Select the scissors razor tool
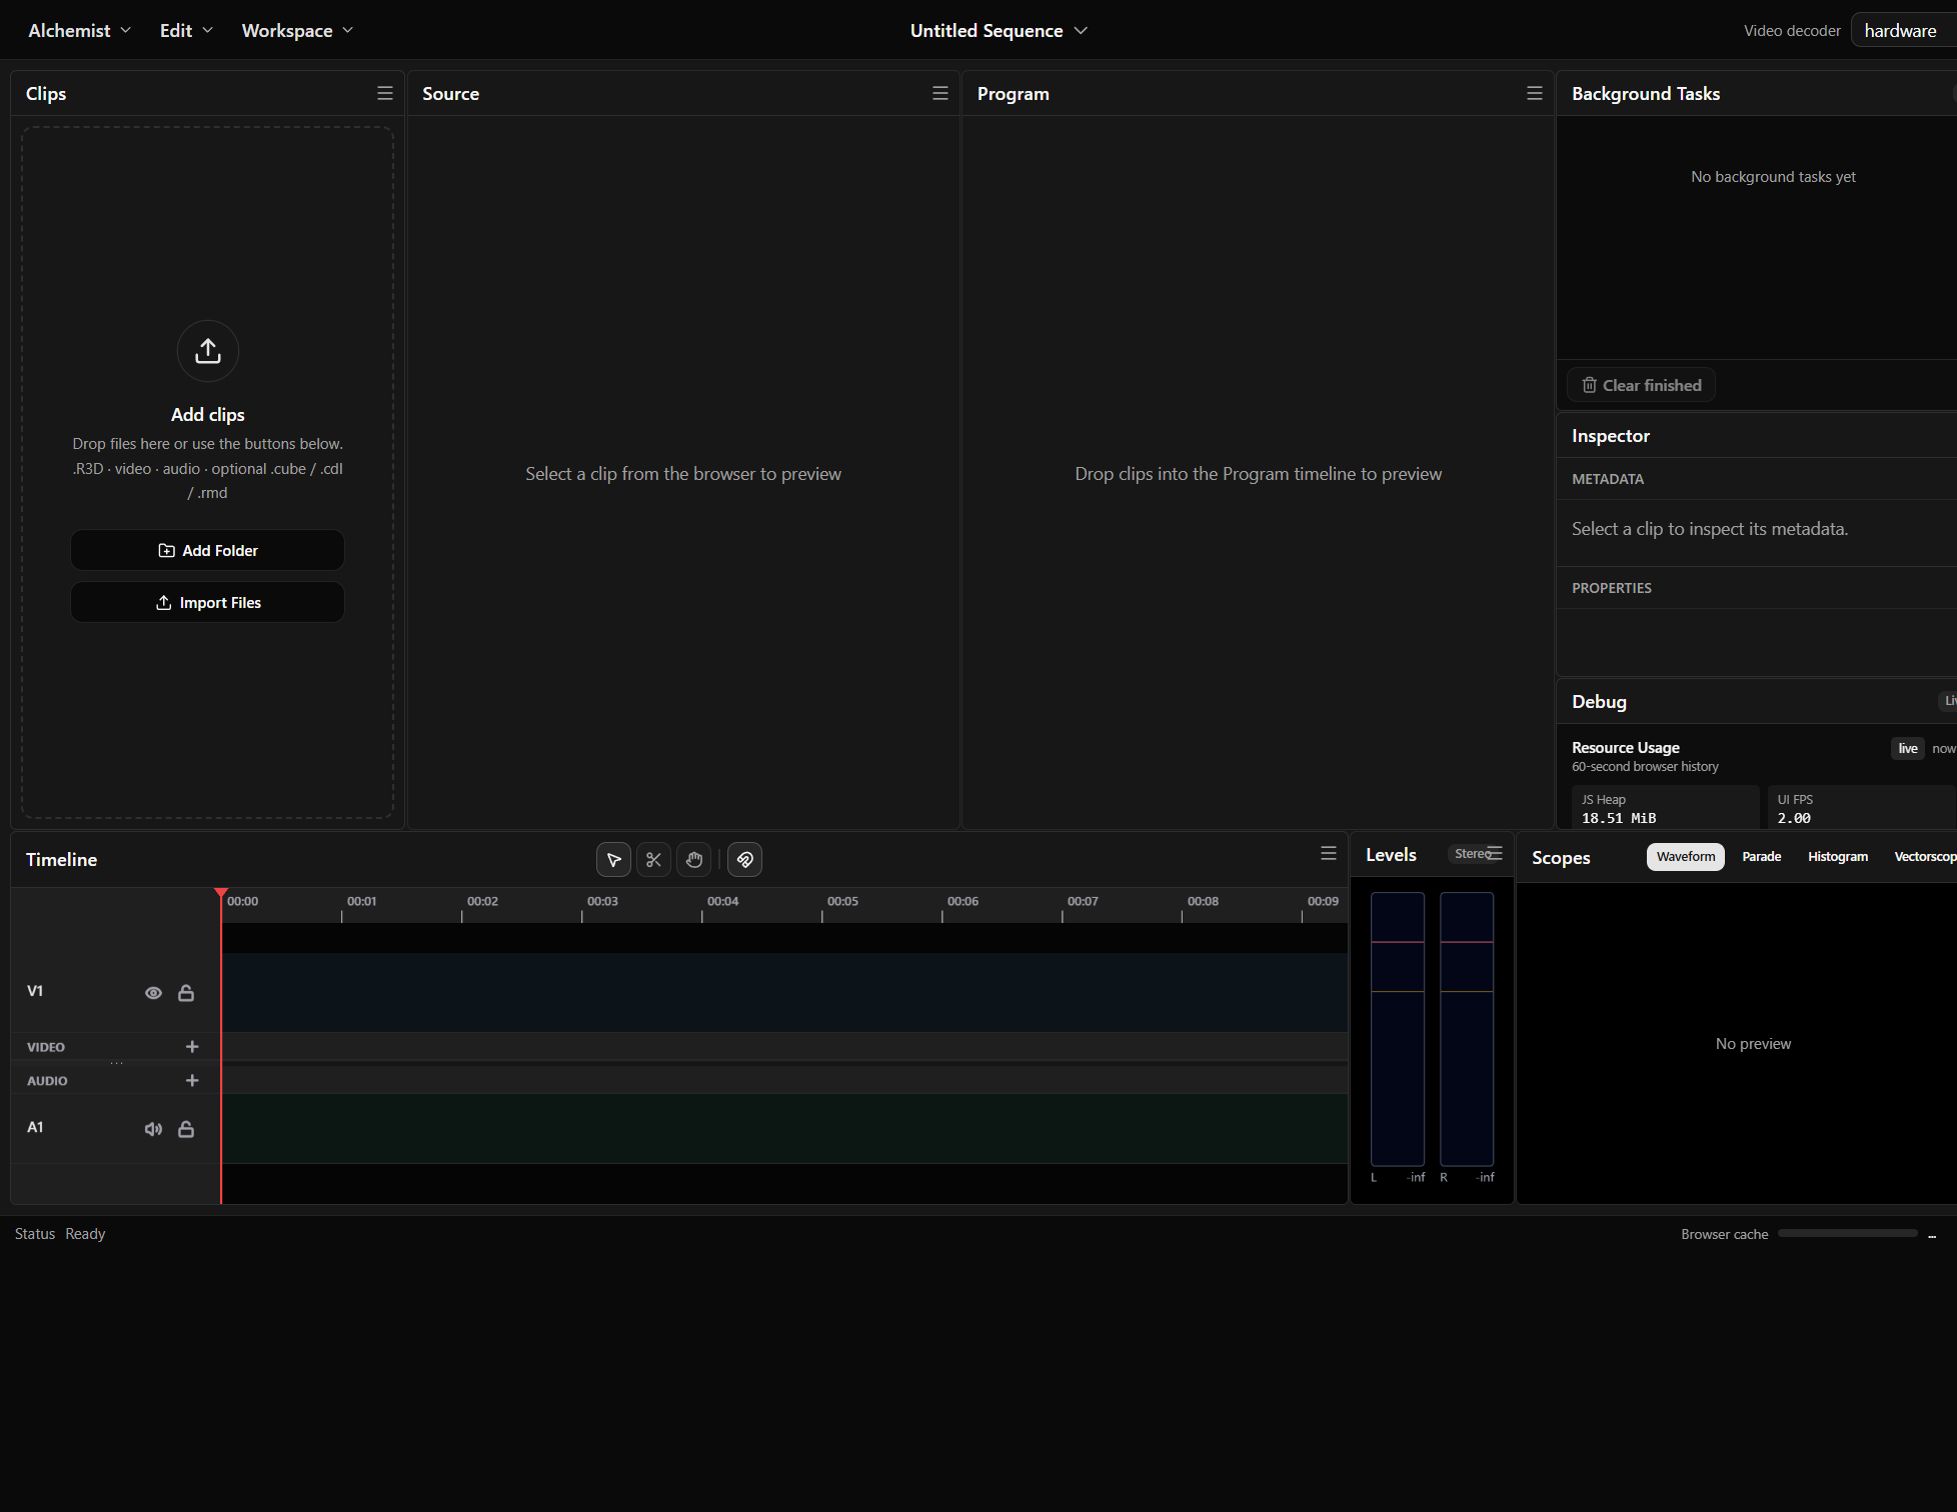1957x1512 pixels. tap(653, 859)
